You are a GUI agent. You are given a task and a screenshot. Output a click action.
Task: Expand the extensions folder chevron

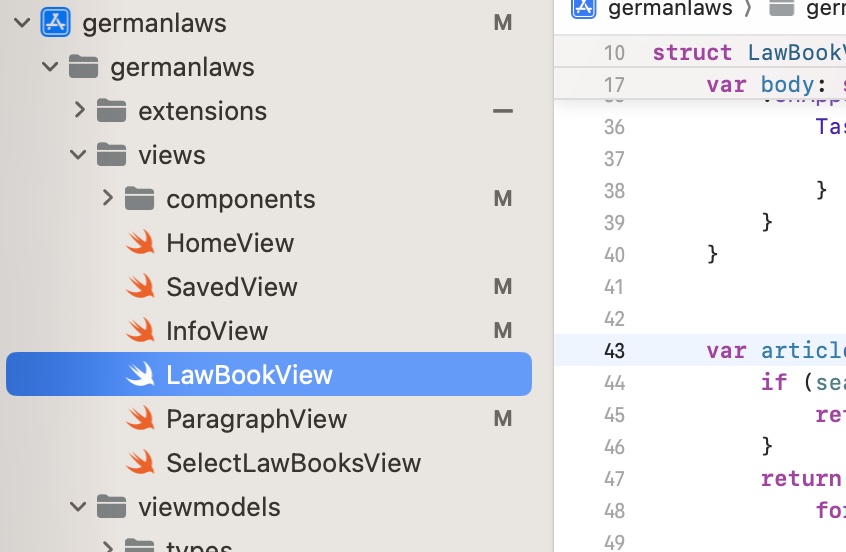[x=79, y=111]
